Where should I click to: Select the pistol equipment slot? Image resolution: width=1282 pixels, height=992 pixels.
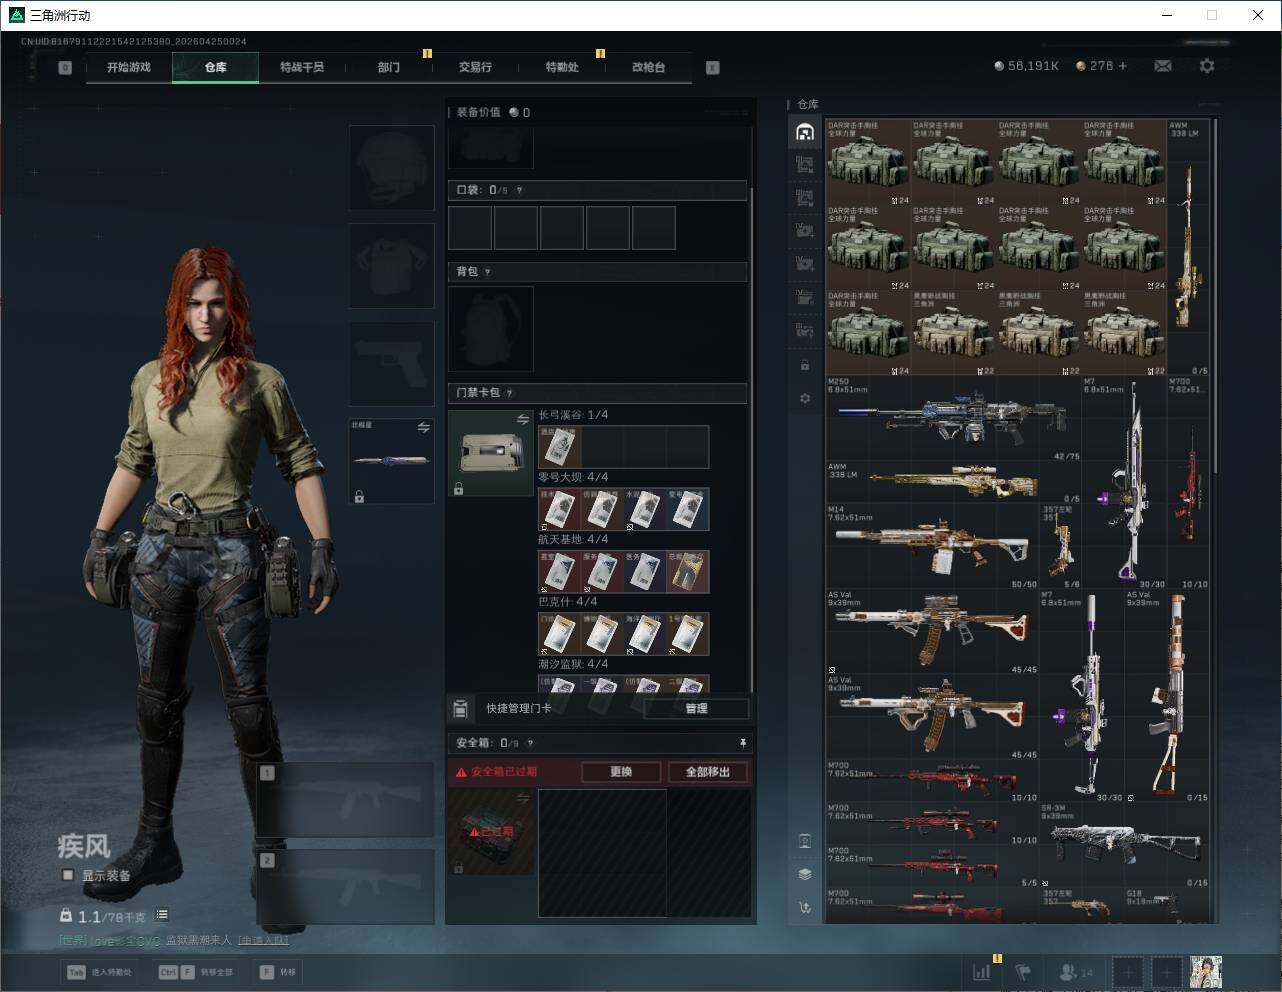click(x=391, y=362)
